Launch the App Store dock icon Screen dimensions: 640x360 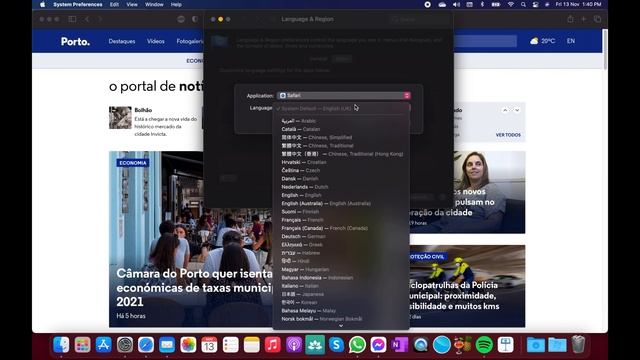(x=104, y=345)
